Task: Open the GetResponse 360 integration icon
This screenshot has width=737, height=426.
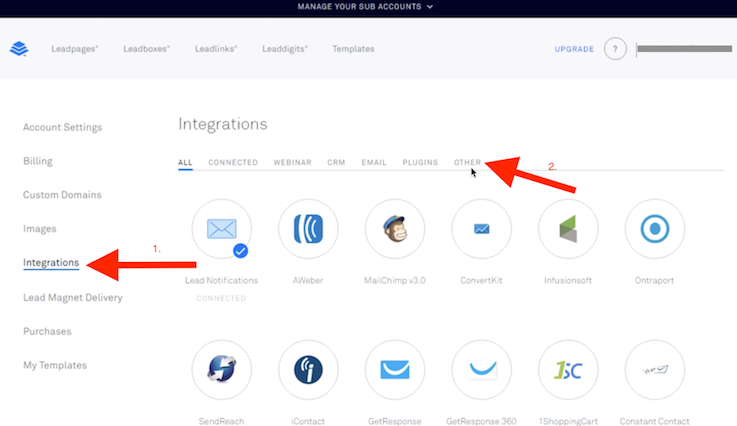Action: point(481,370)
